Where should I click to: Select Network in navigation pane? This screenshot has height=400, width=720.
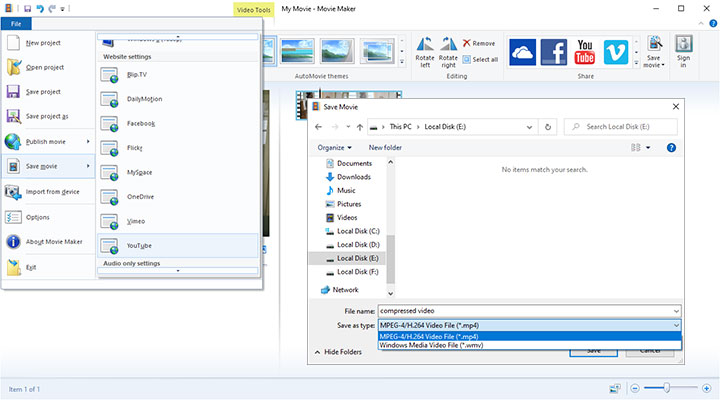pos(340,290)
